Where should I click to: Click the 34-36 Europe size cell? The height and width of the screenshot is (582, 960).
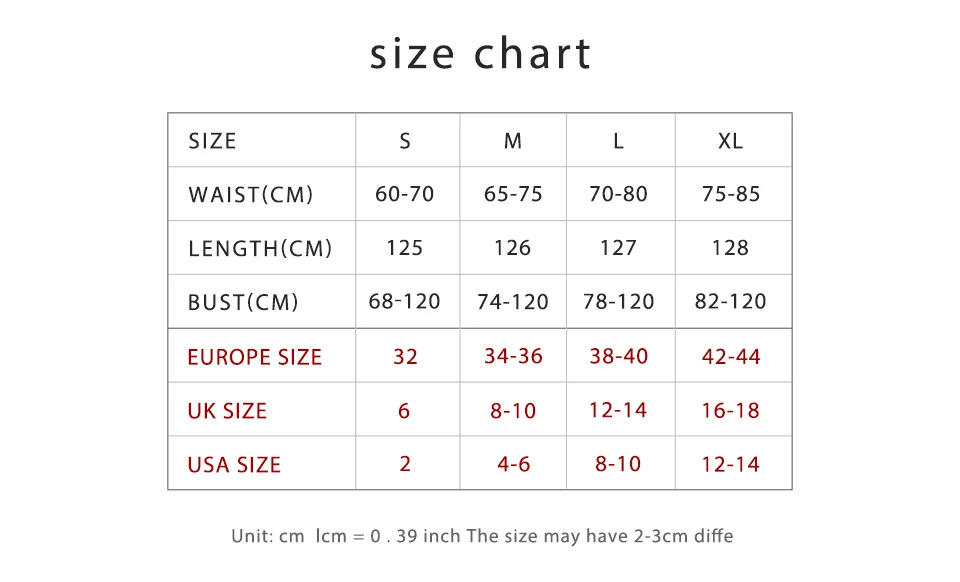pyautogui.click(x=513, y=356)
